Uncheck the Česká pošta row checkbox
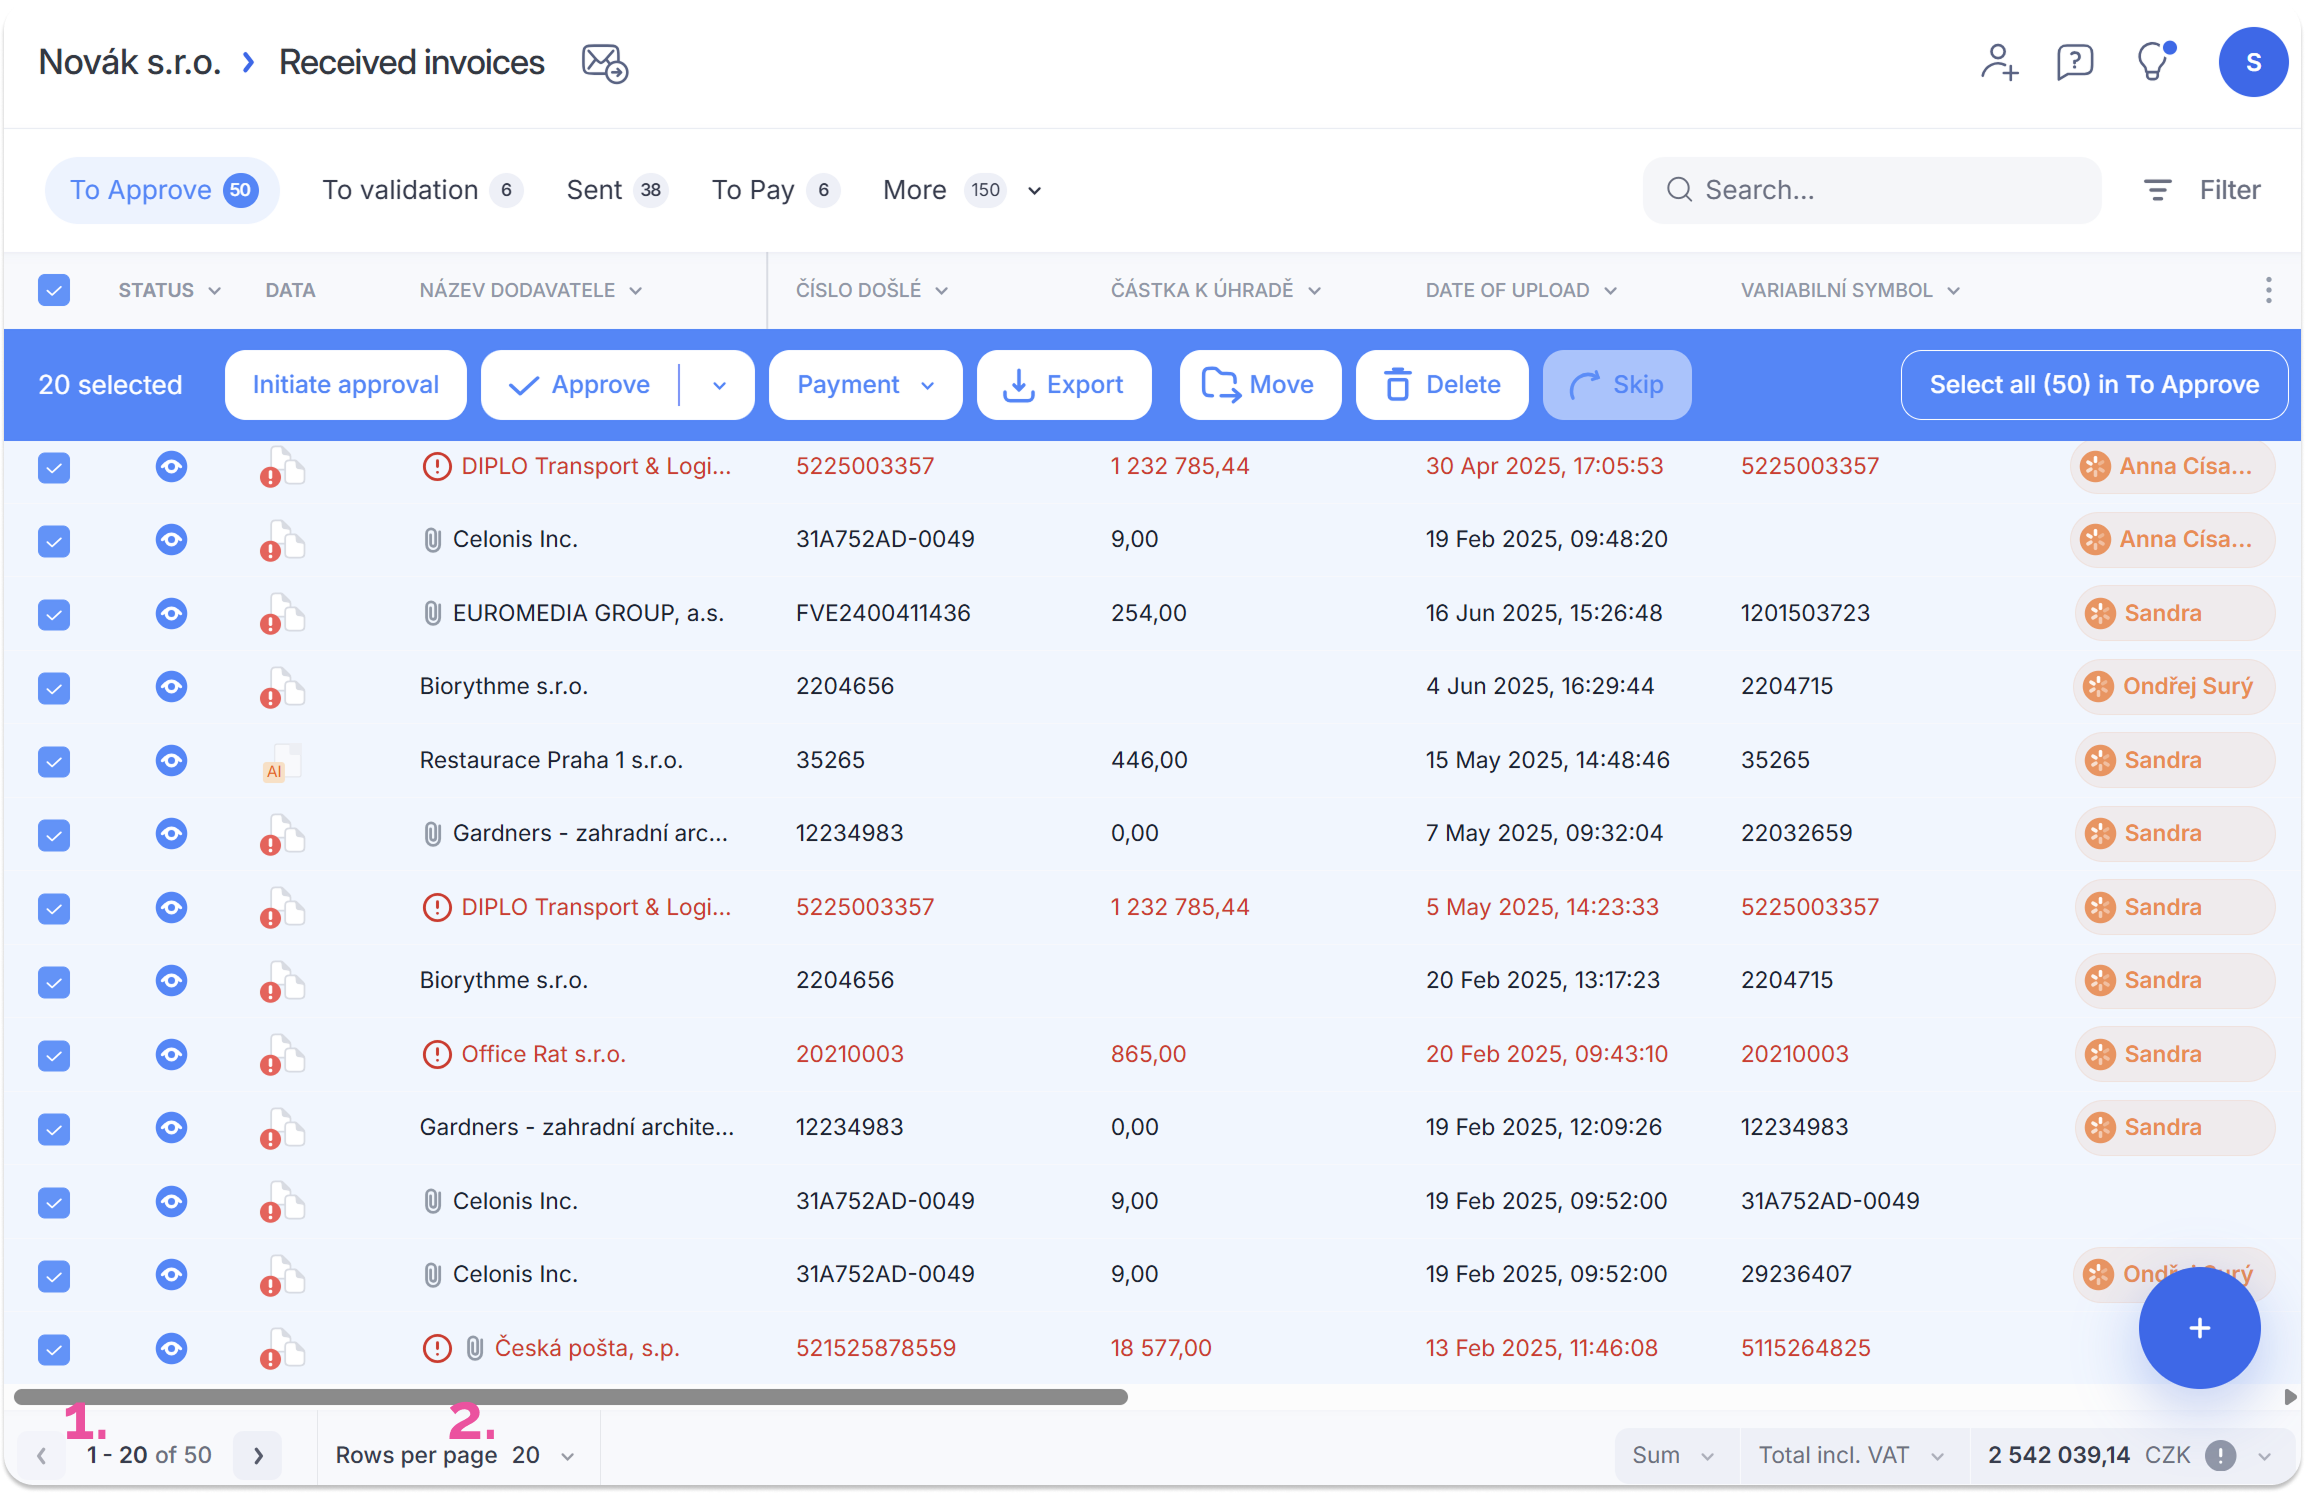This screenshot has height=1493, width=2305. 53,1348
